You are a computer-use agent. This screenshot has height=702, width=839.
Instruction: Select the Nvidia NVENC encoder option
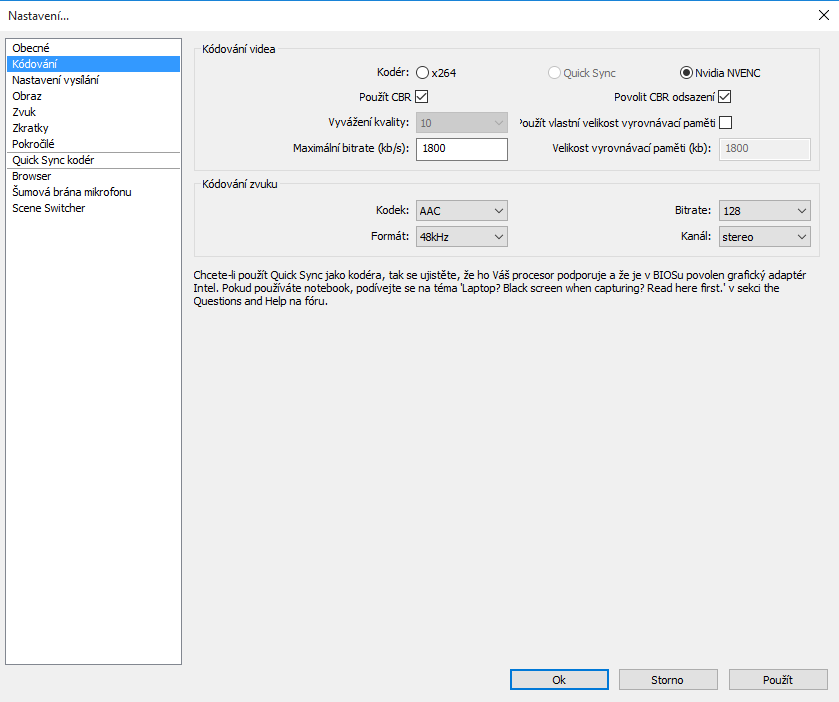(x=686, y=72)
